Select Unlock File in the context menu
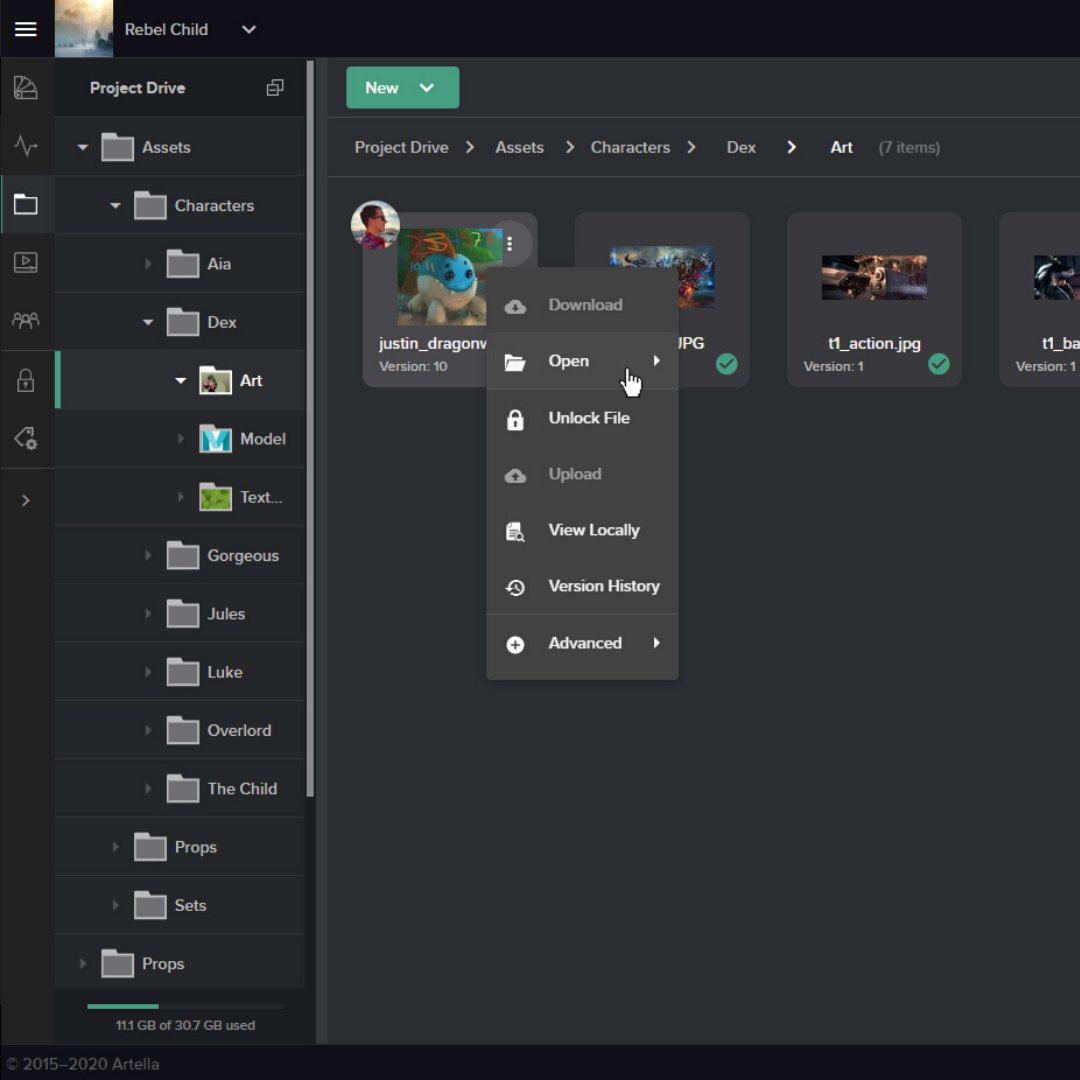This screenshot has width=1080, height=1080. [589, 418]
